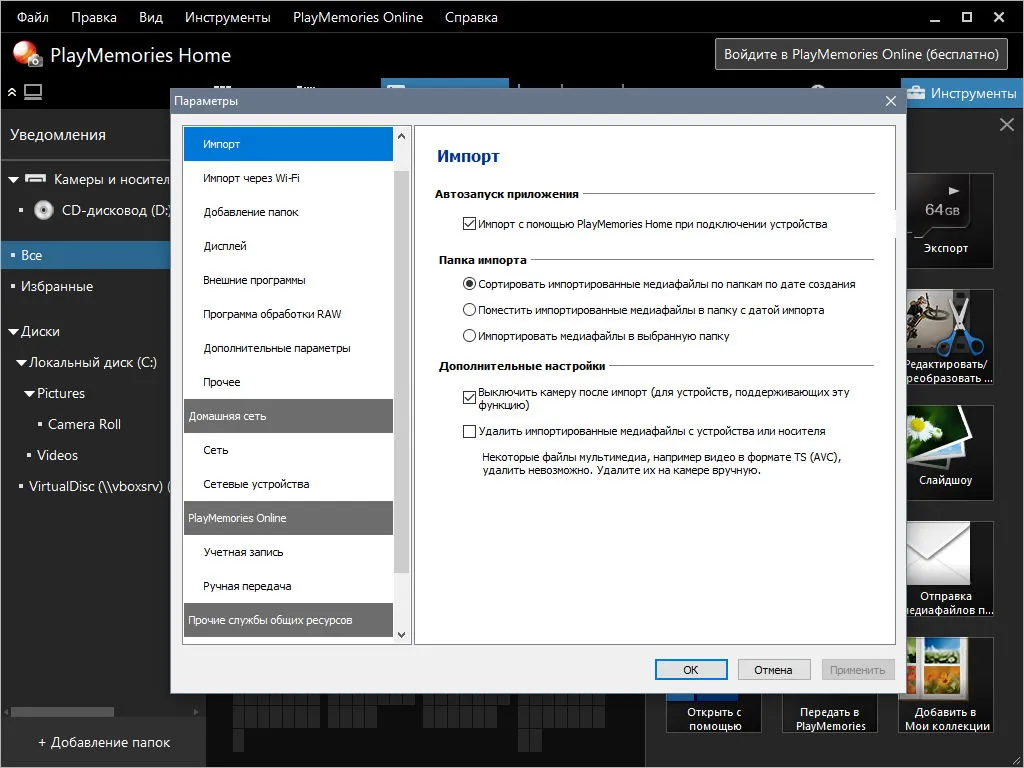Click the CD drive (D:) disc icon
This screenshot has height=768, width=1024.
(x=44, y=210)
